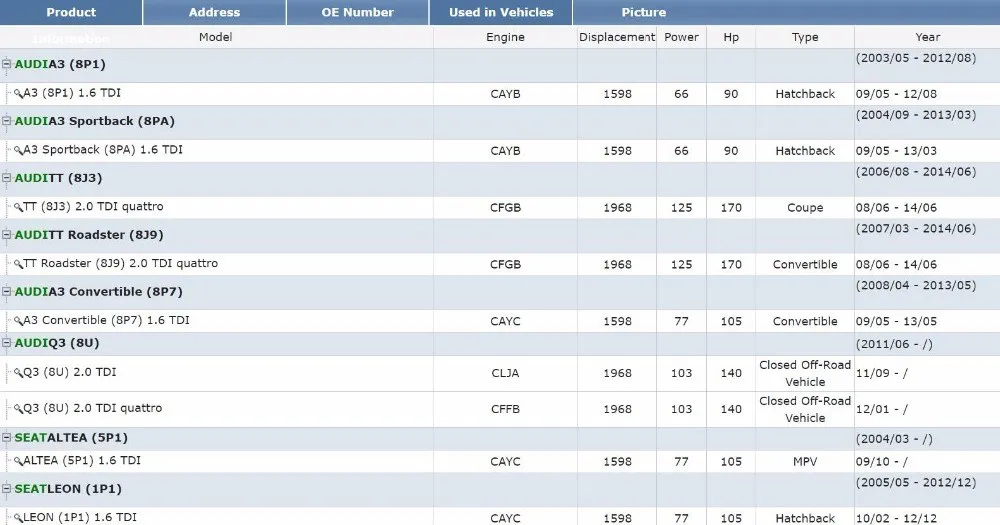Open the A3 Sportback (8PA) 1.6 TDI entry
The width and height of the screenshot is (1000, 525).
103,150
